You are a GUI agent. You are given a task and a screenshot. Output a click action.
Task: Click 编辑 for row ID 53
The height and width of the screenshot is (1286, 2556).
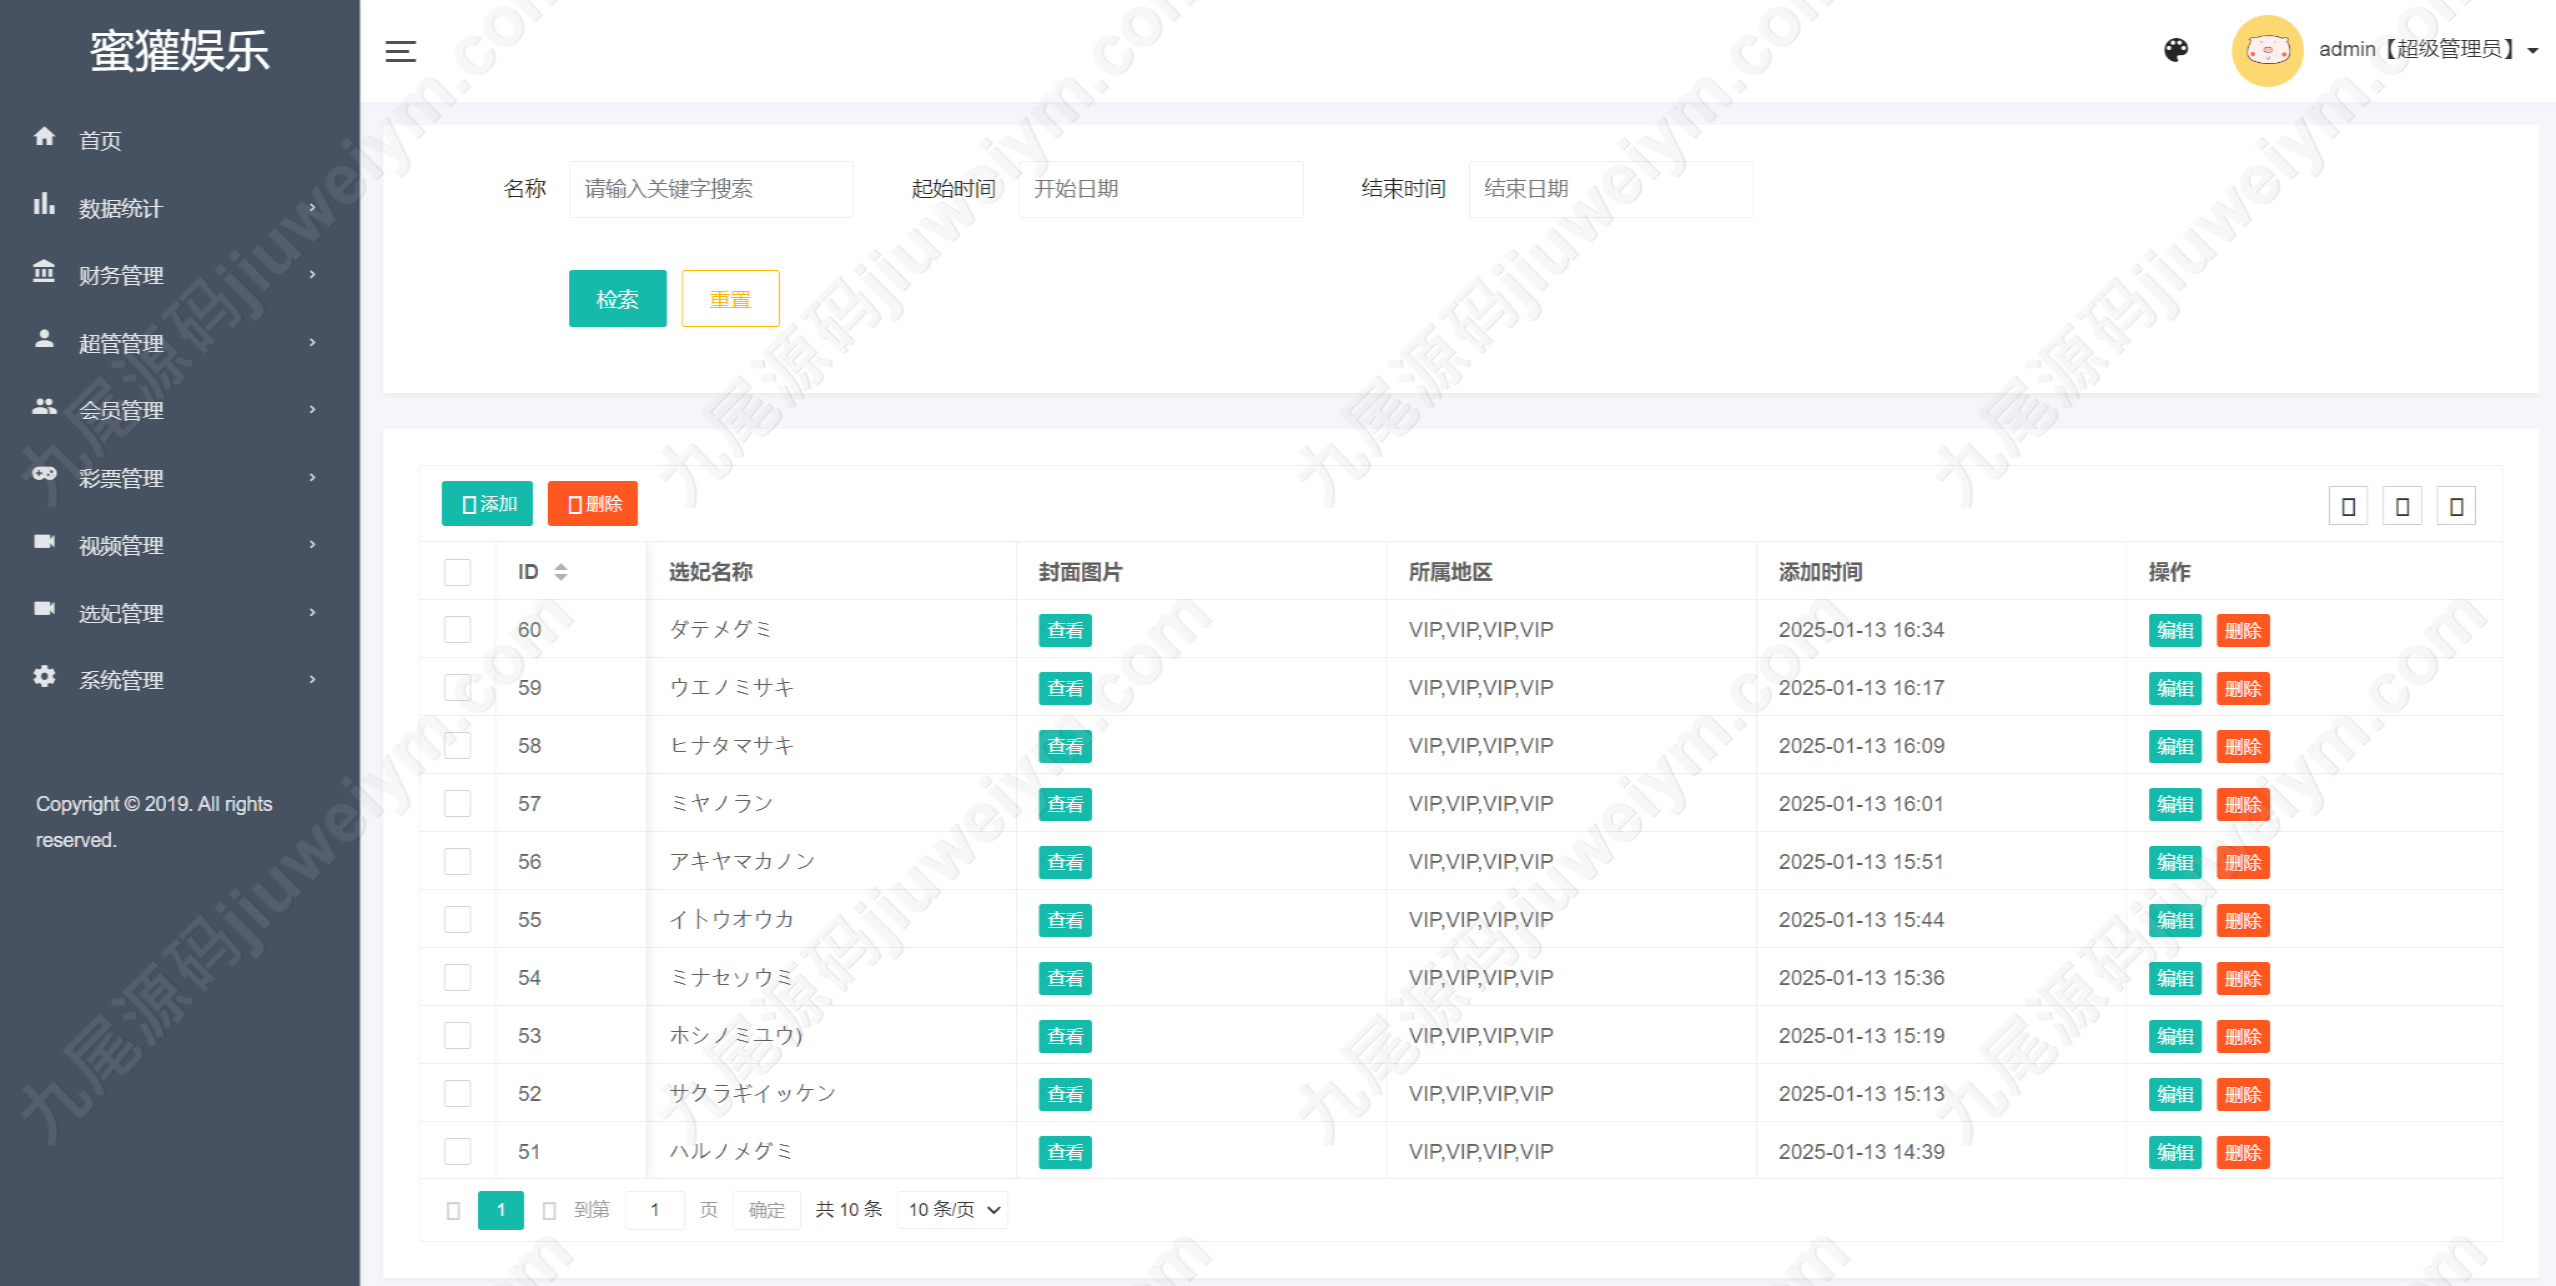tap(2175, 1037)
